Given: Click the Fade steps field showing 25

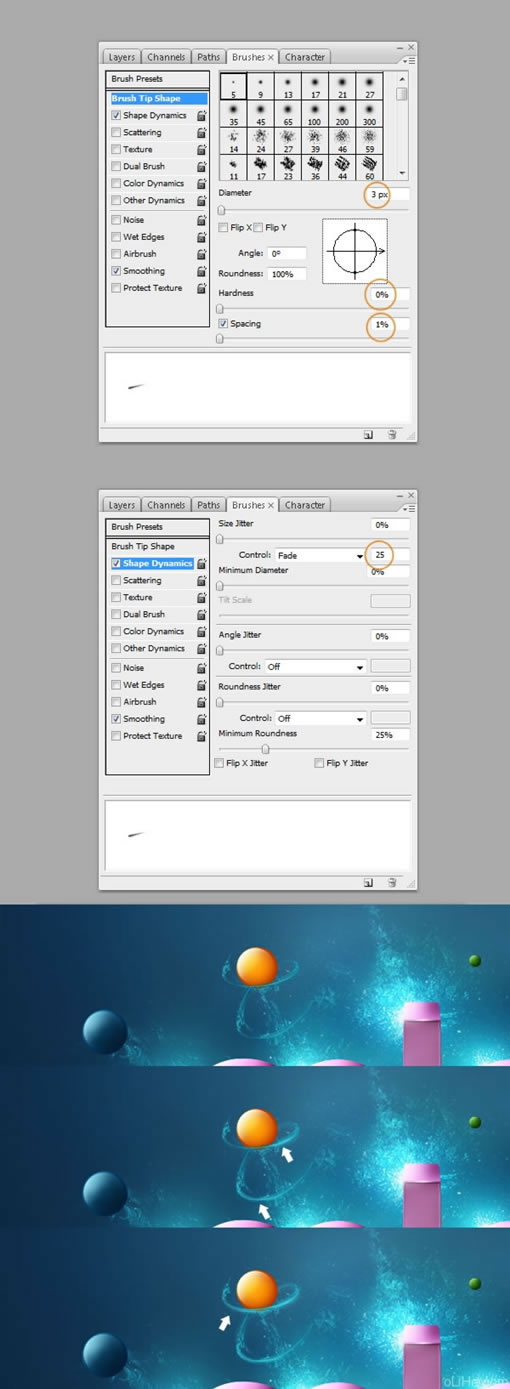Looking at the screenshot, I should click(380, 555).
